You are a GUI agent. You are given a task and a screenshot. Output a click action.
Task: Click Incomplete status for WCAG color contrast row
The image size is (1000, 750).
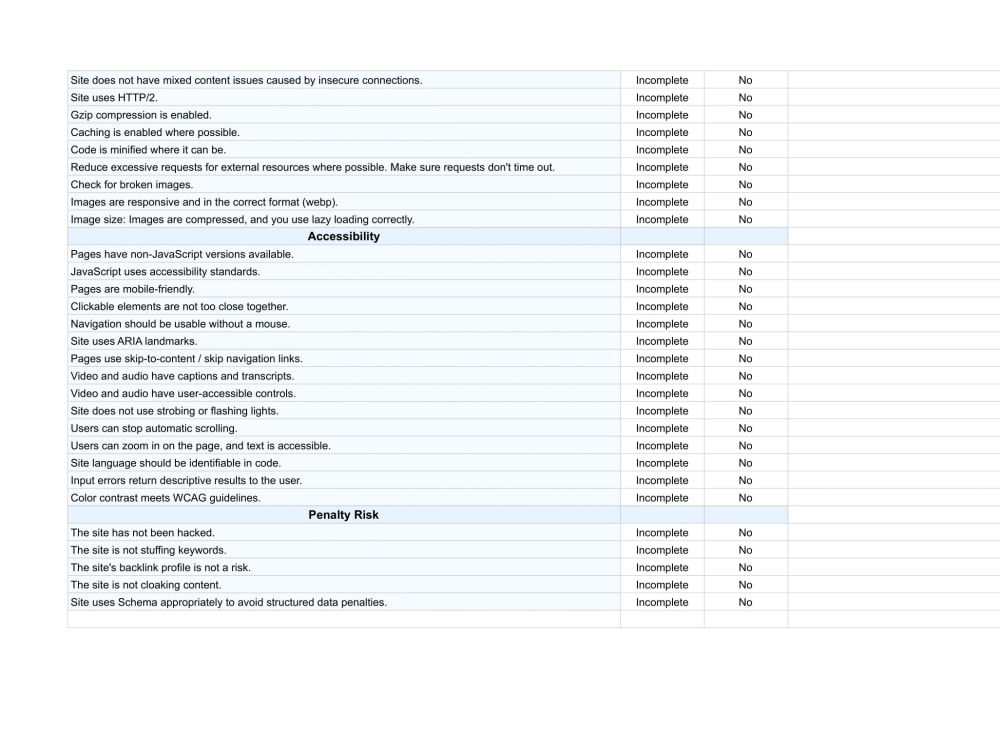click(x=662, y=498)
